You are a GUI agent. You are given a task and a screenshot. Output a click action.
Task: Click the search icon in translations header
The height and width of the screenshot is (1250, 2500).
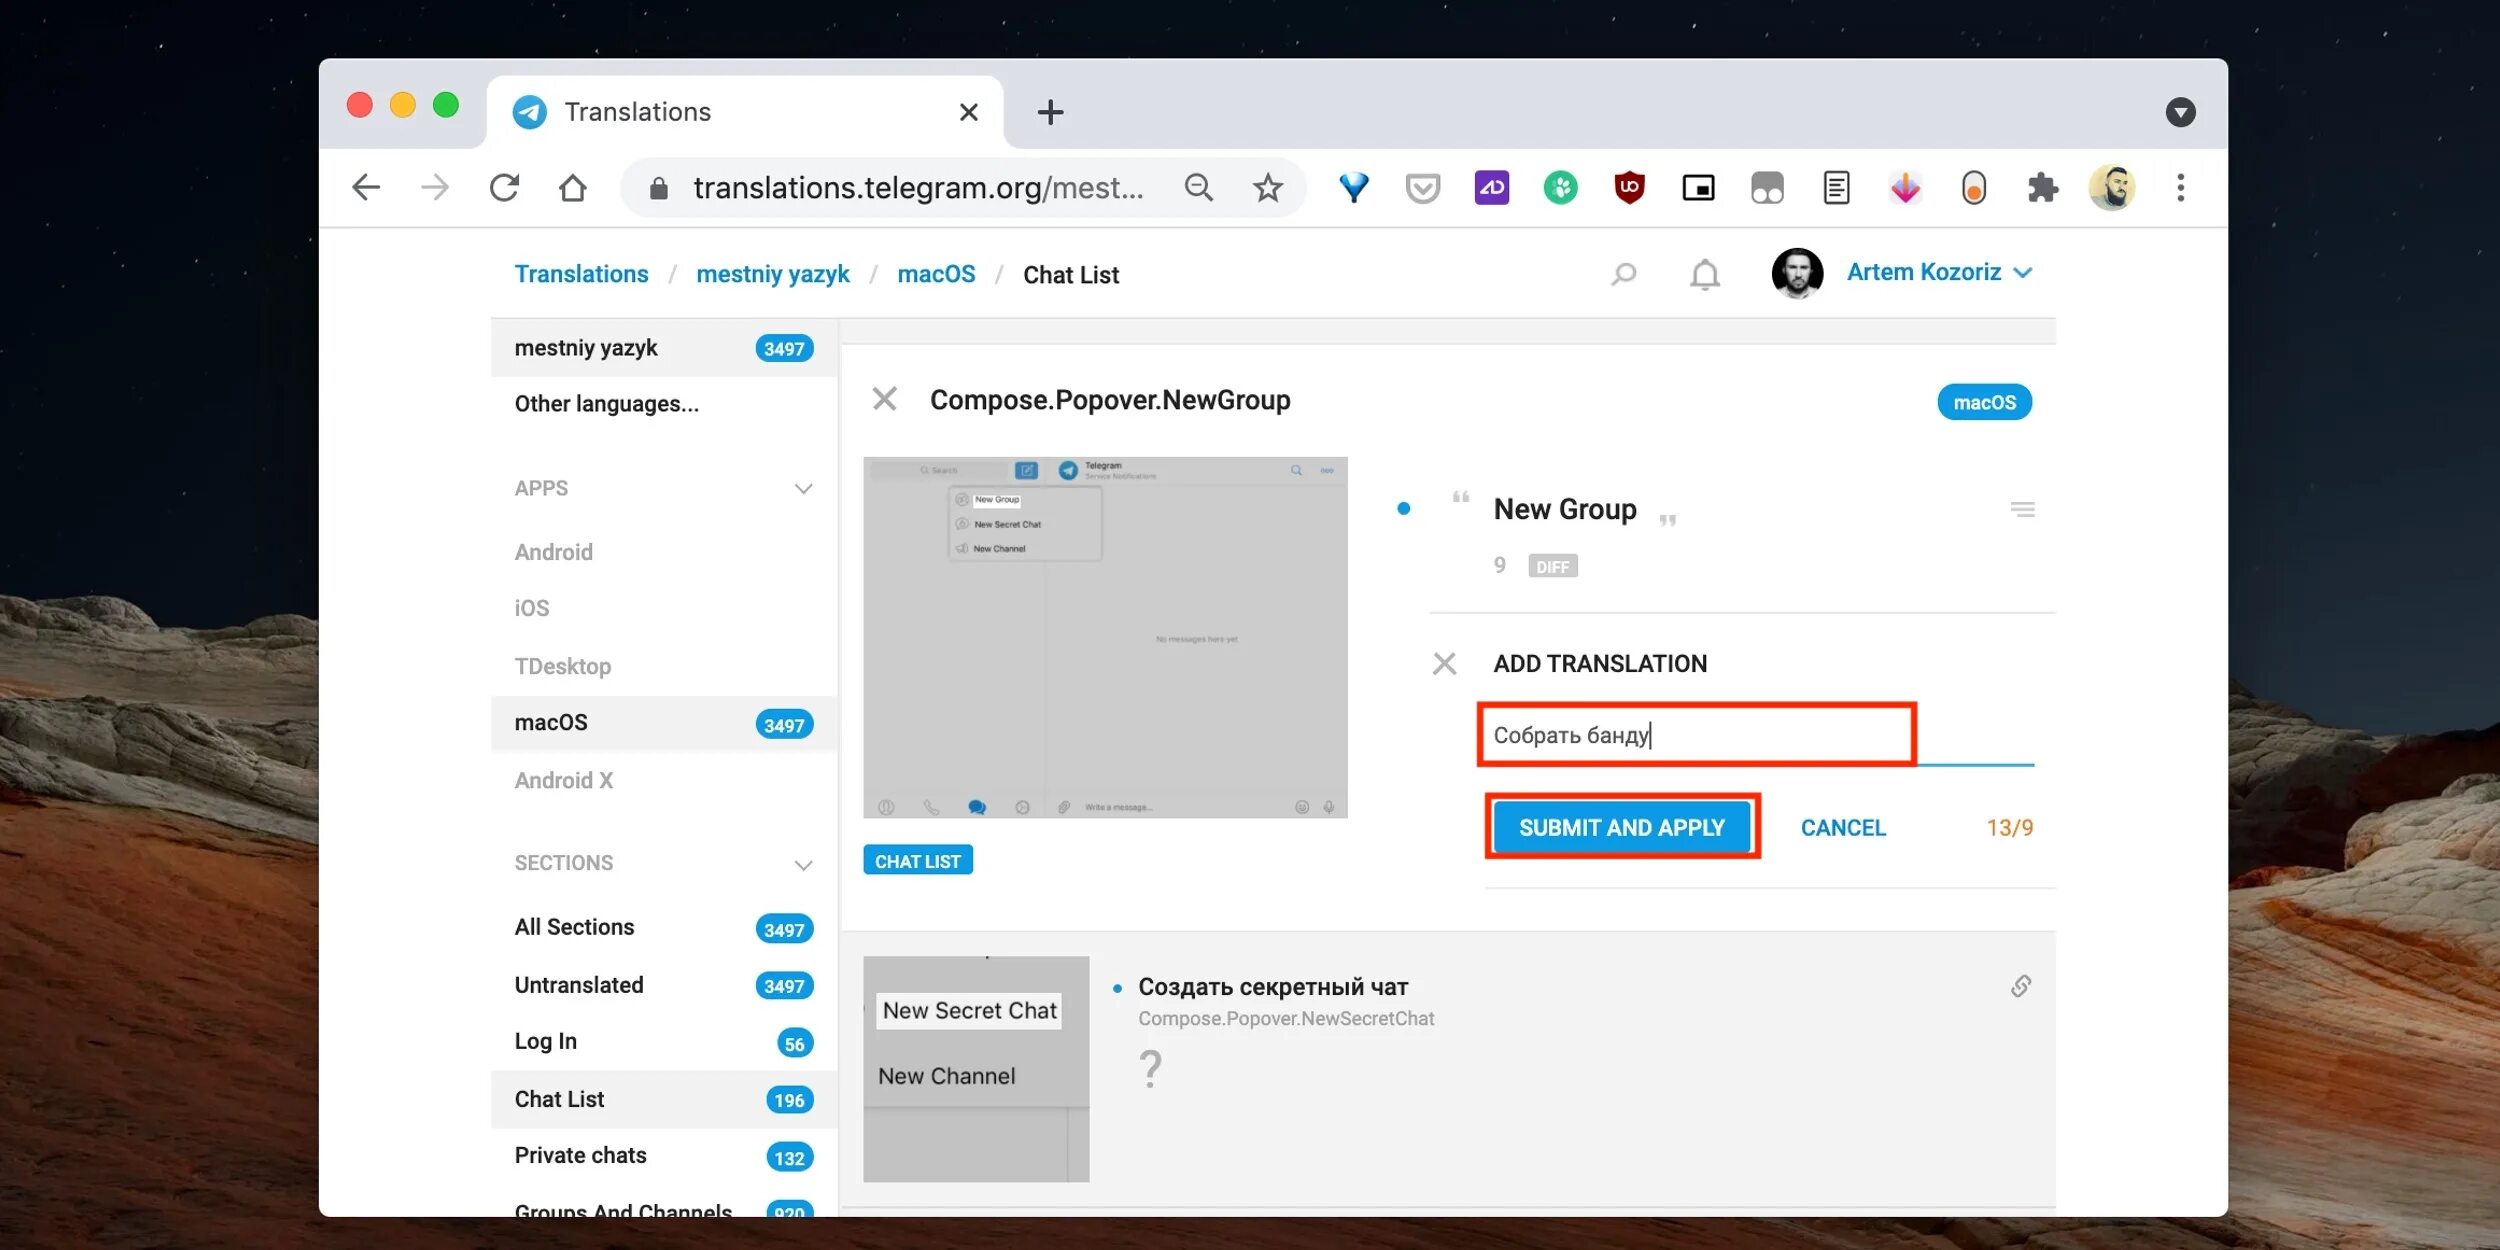tap(1623, 273)
